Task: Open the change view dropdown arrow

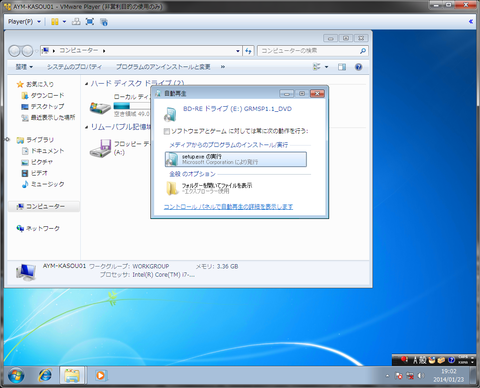Action: [x=327, y=67]
